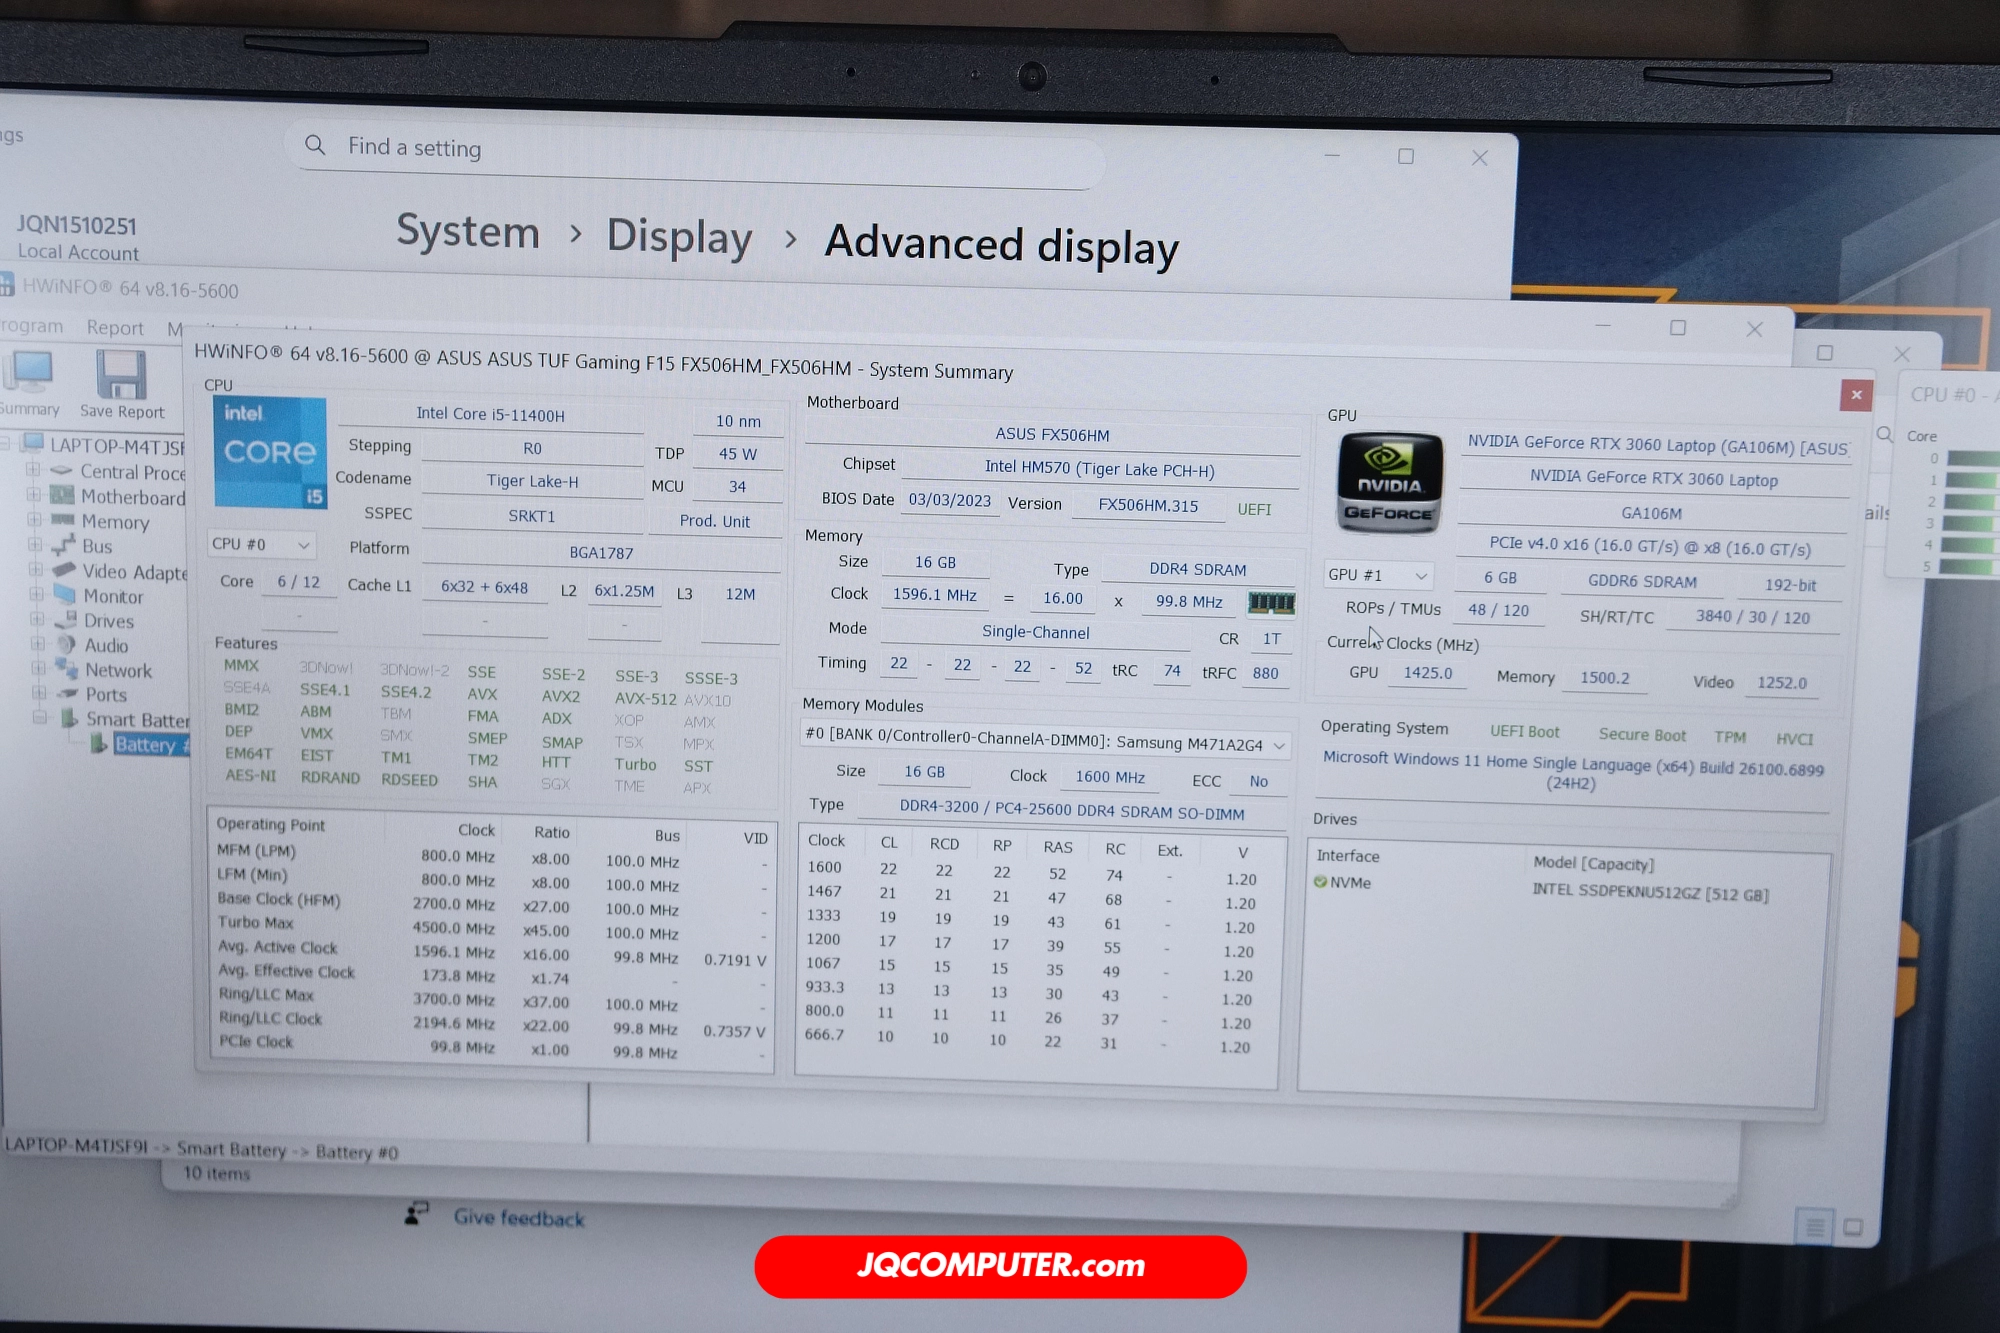This screenshot has width=2000, height=1333.
Task: Expand the Memory tree node
Action: click(35, 520)
